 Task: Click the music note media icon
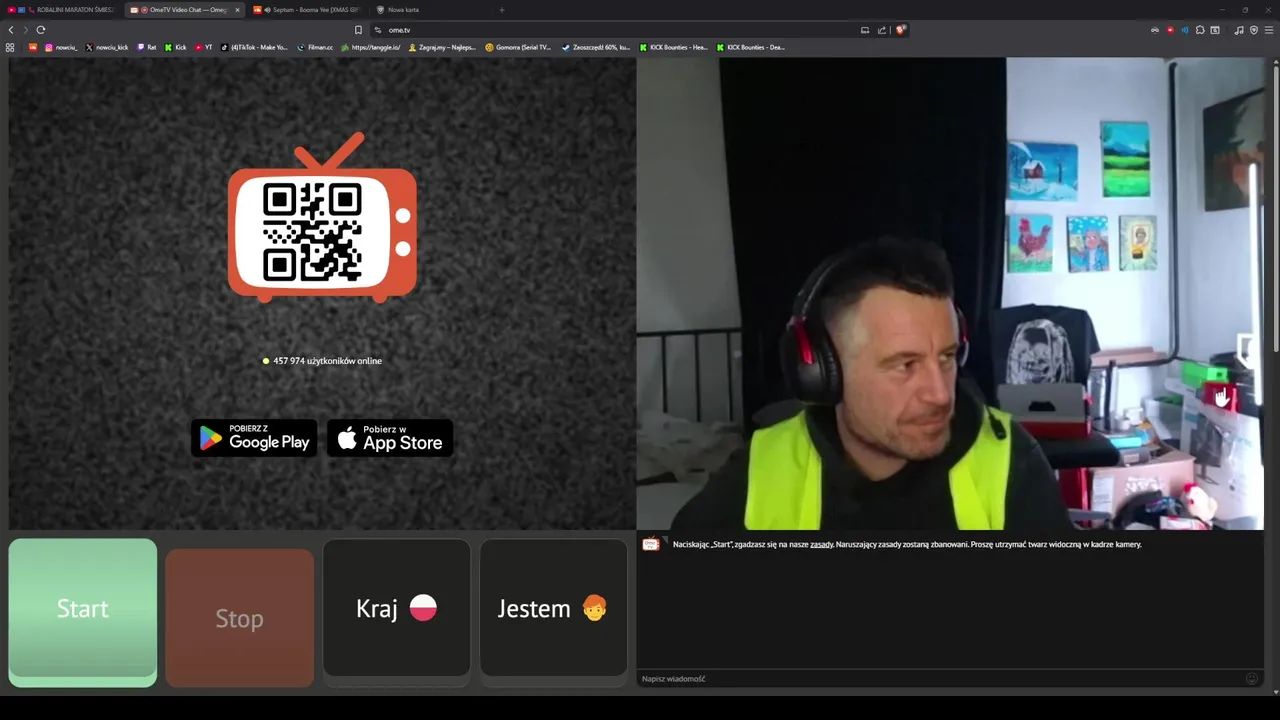(1239, 30)
